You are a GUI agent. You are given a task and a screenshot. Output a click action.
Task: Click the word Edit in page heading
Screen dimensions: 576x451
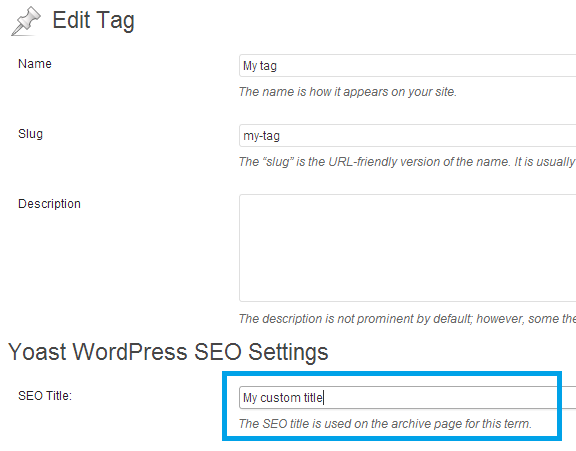[x=71, y=20]
